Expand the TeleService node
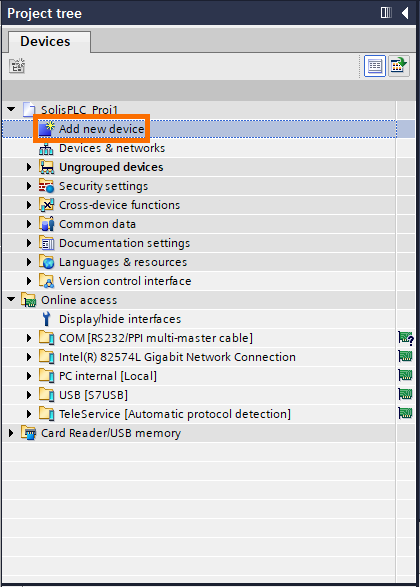 click(x=29, y=414)
